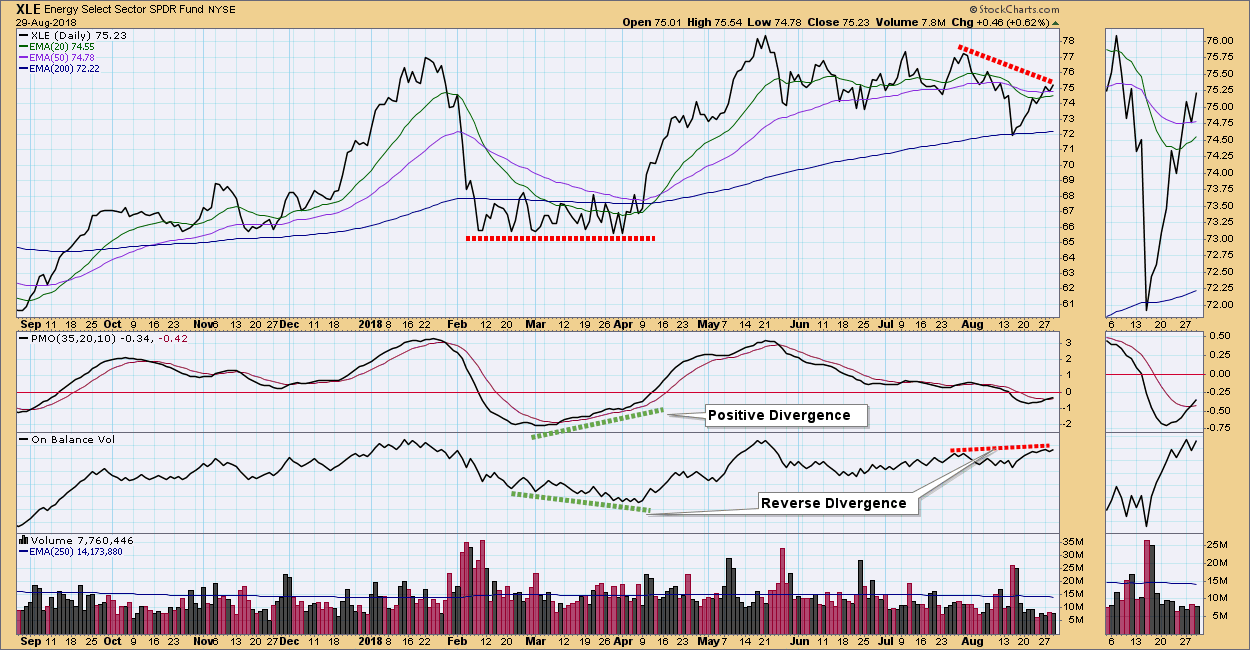This screenshot has width=1250, height=650.
Task: Click the Volume 7,760,446 panel label
Action: coord(84,541)
